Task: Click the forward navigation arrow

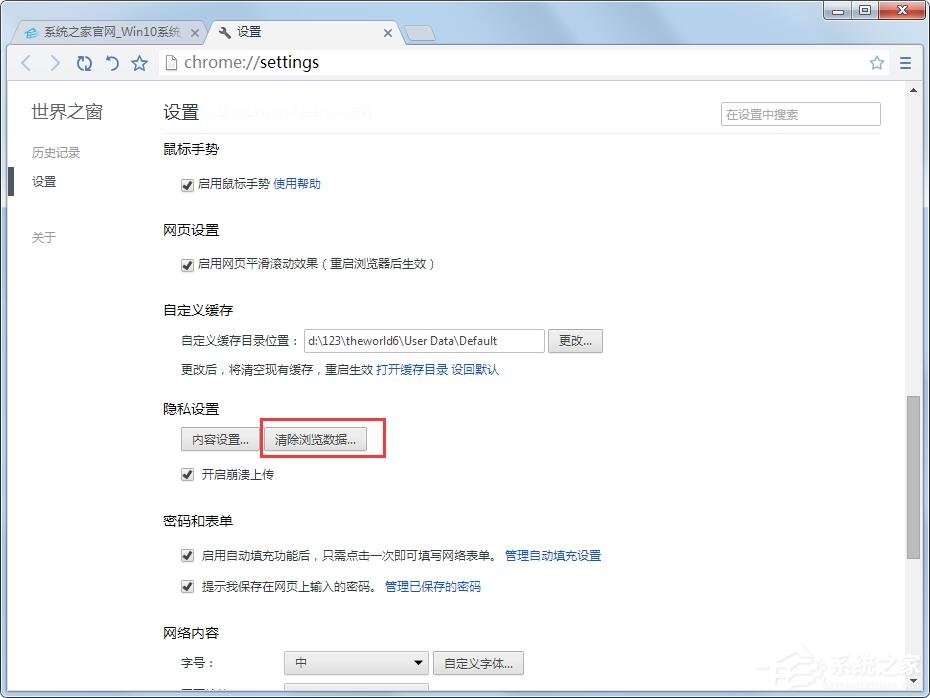Action: 55,62
